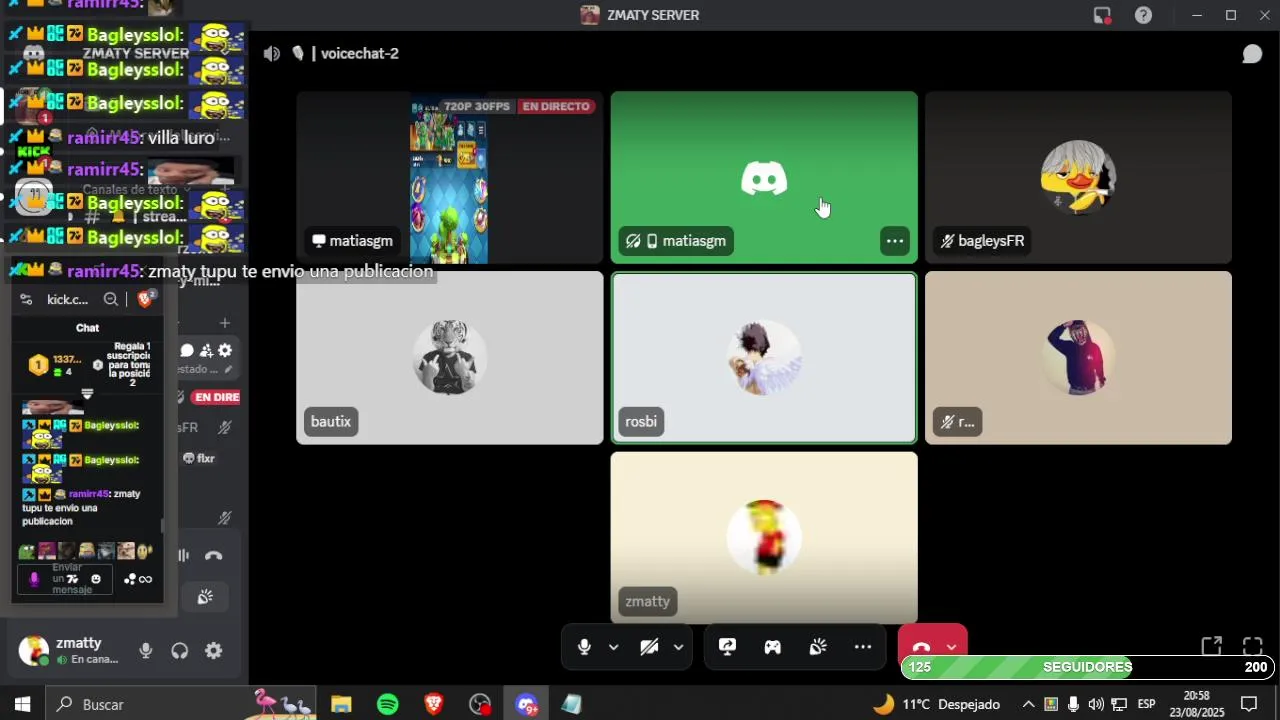
Task: Disconnect from the call with red button
Action: [x=921, y=647]
